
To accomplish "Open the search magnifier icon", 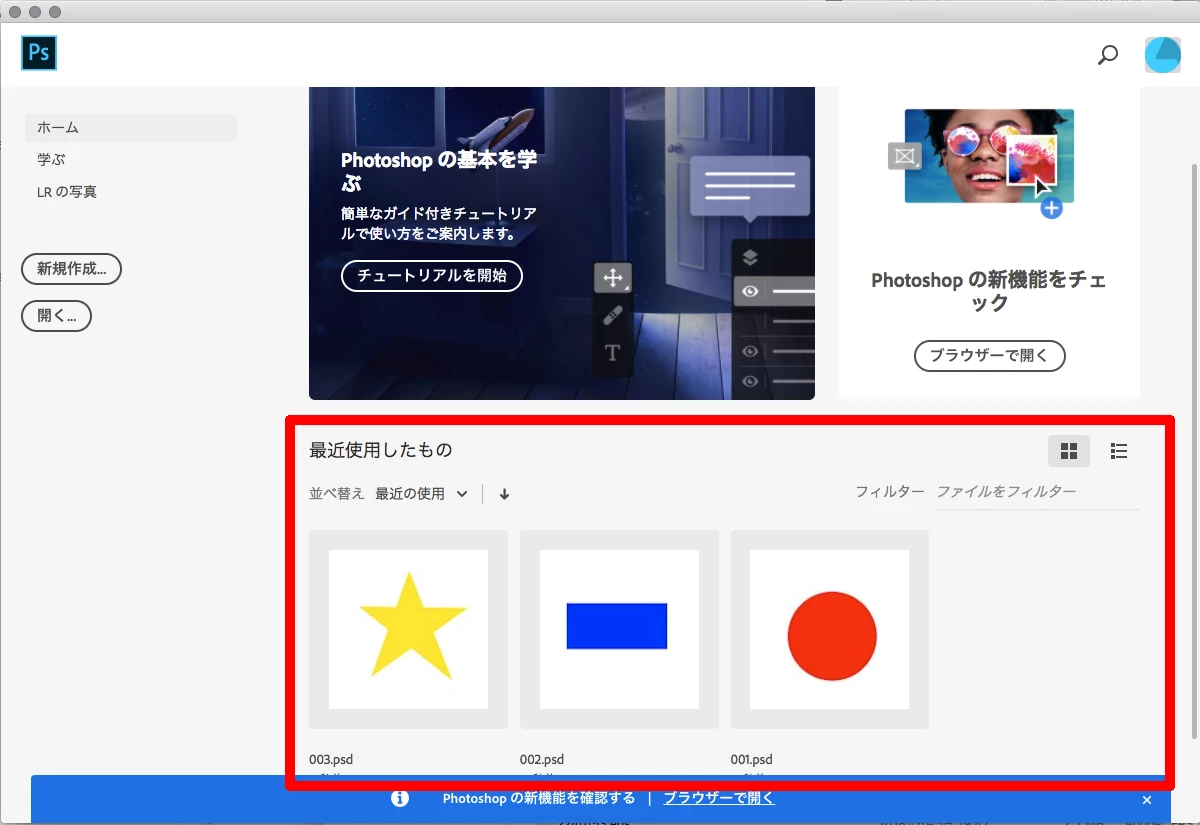I will [x=1108, y=55].
